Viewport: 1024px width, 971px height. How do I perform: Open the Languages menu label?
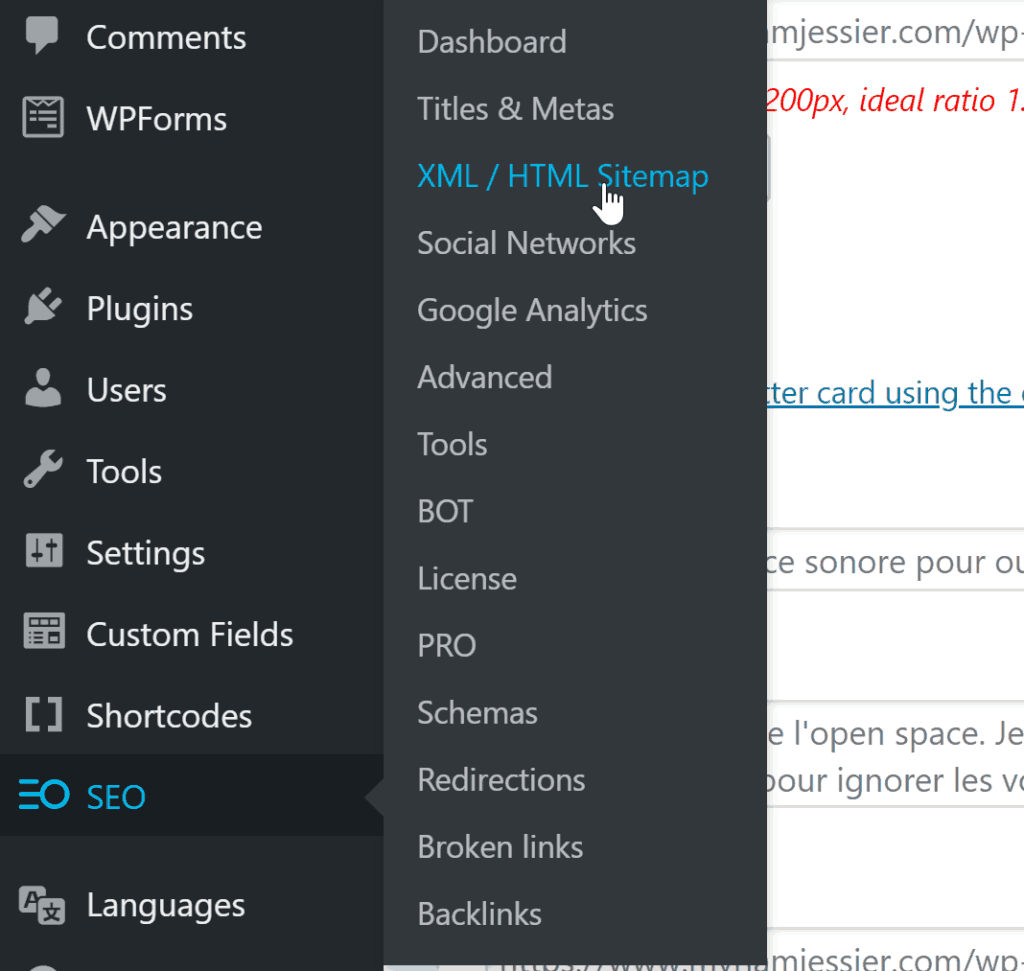pos(166,906)
